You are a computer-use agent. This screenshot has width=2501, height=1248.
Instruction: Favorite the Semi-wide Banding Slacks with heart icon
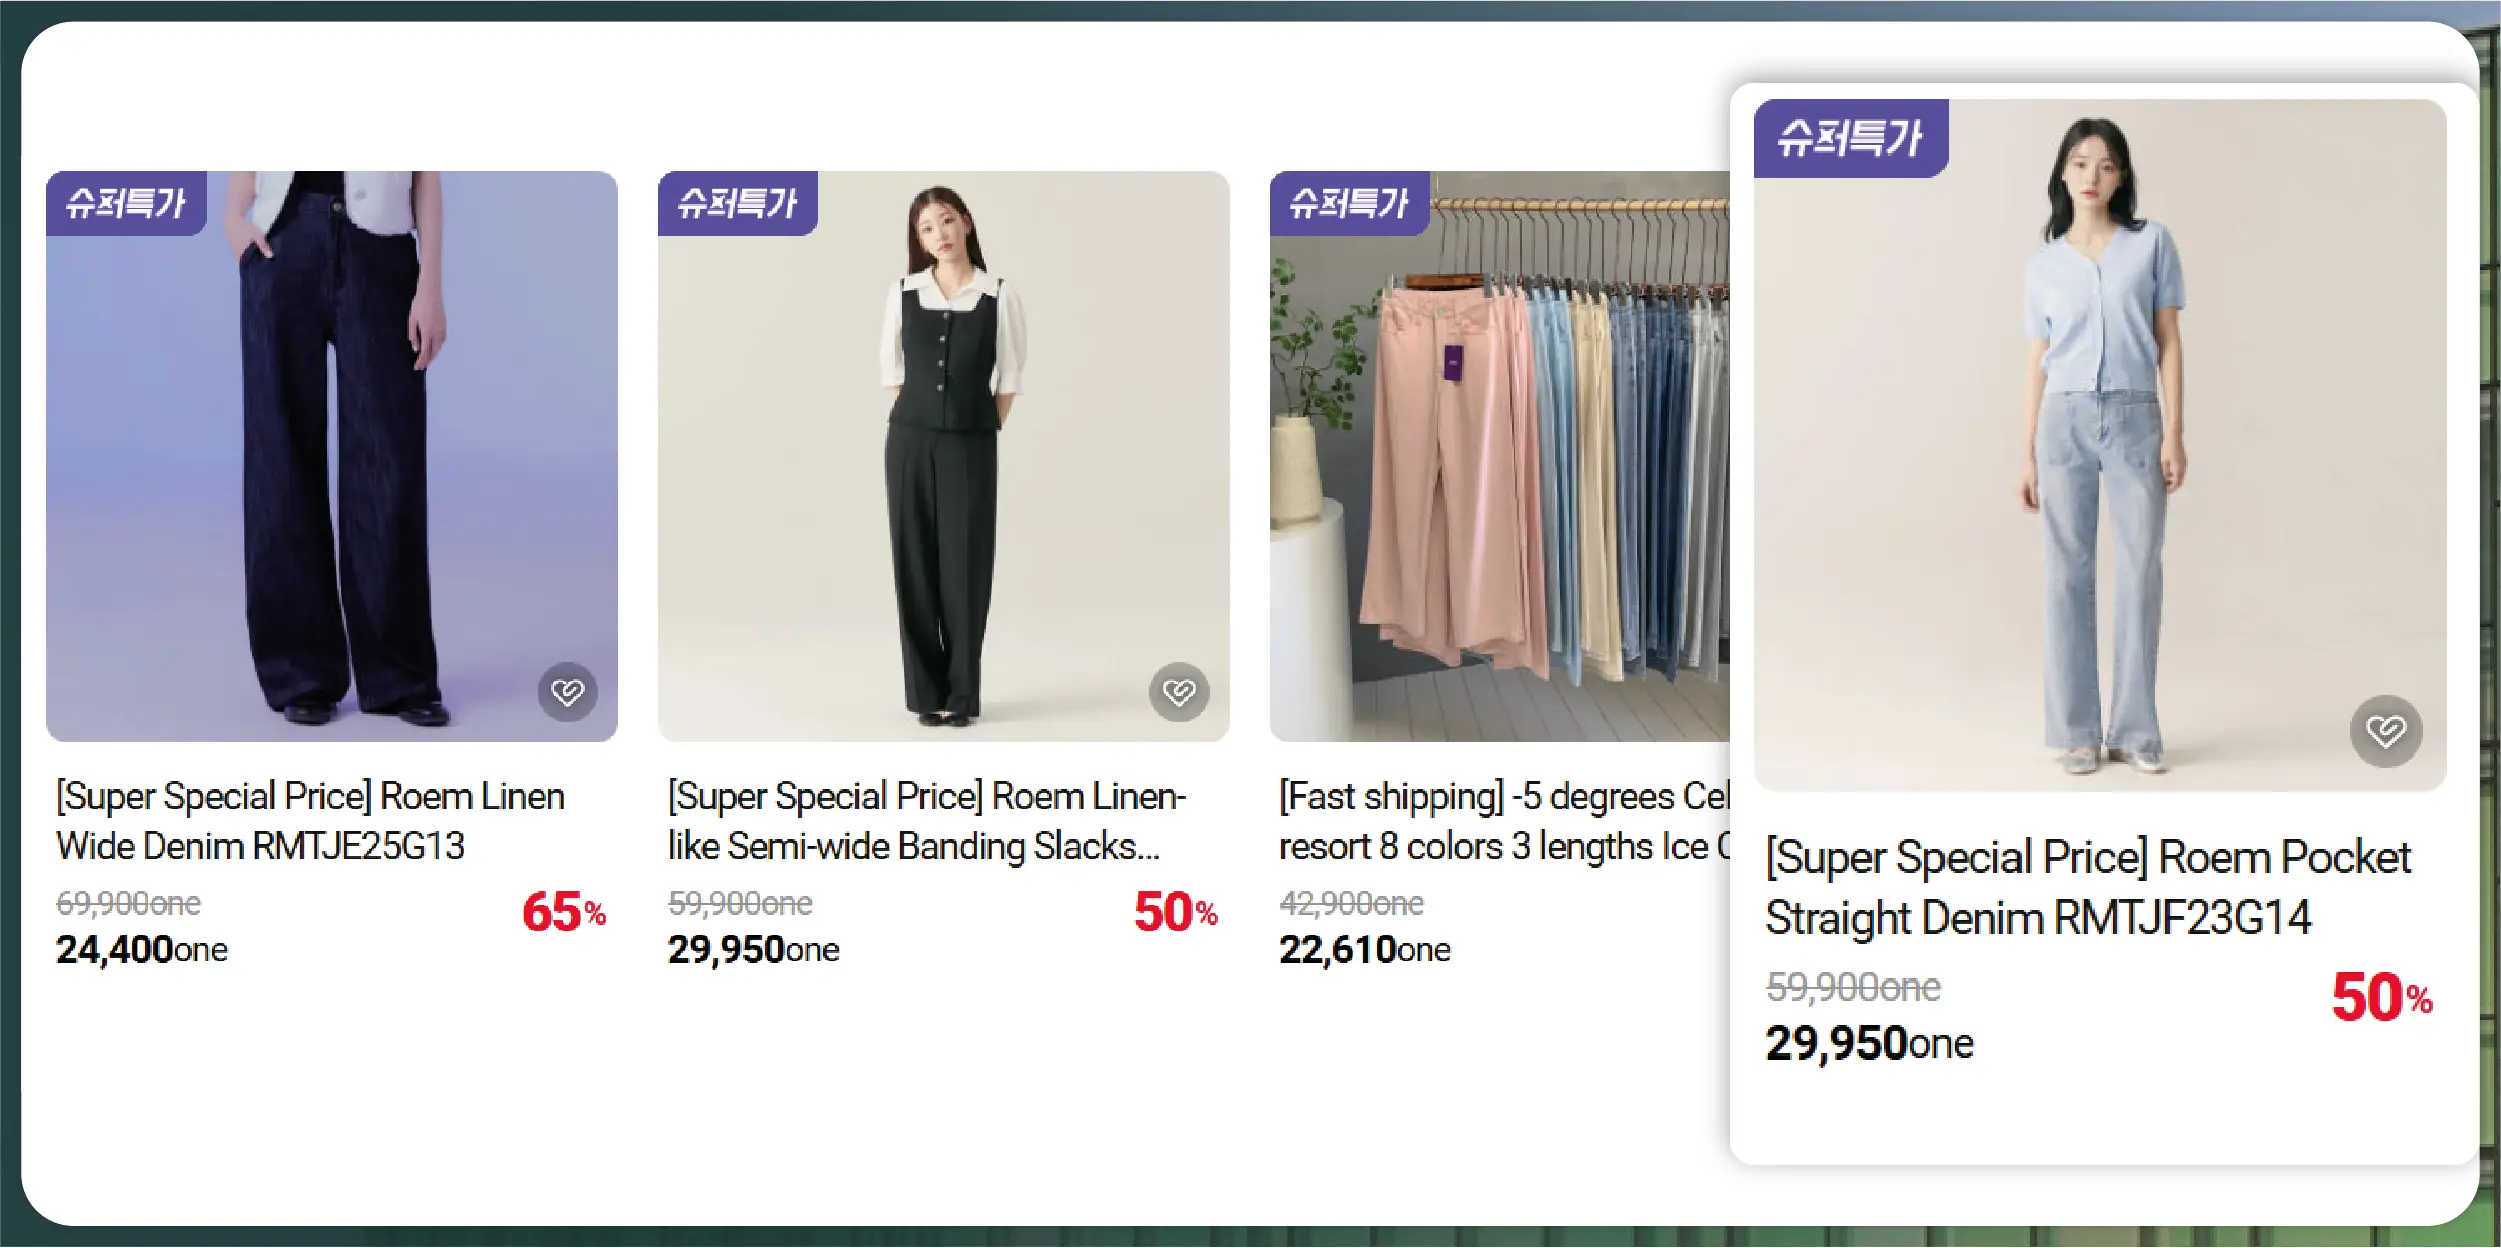point(1179,692)
